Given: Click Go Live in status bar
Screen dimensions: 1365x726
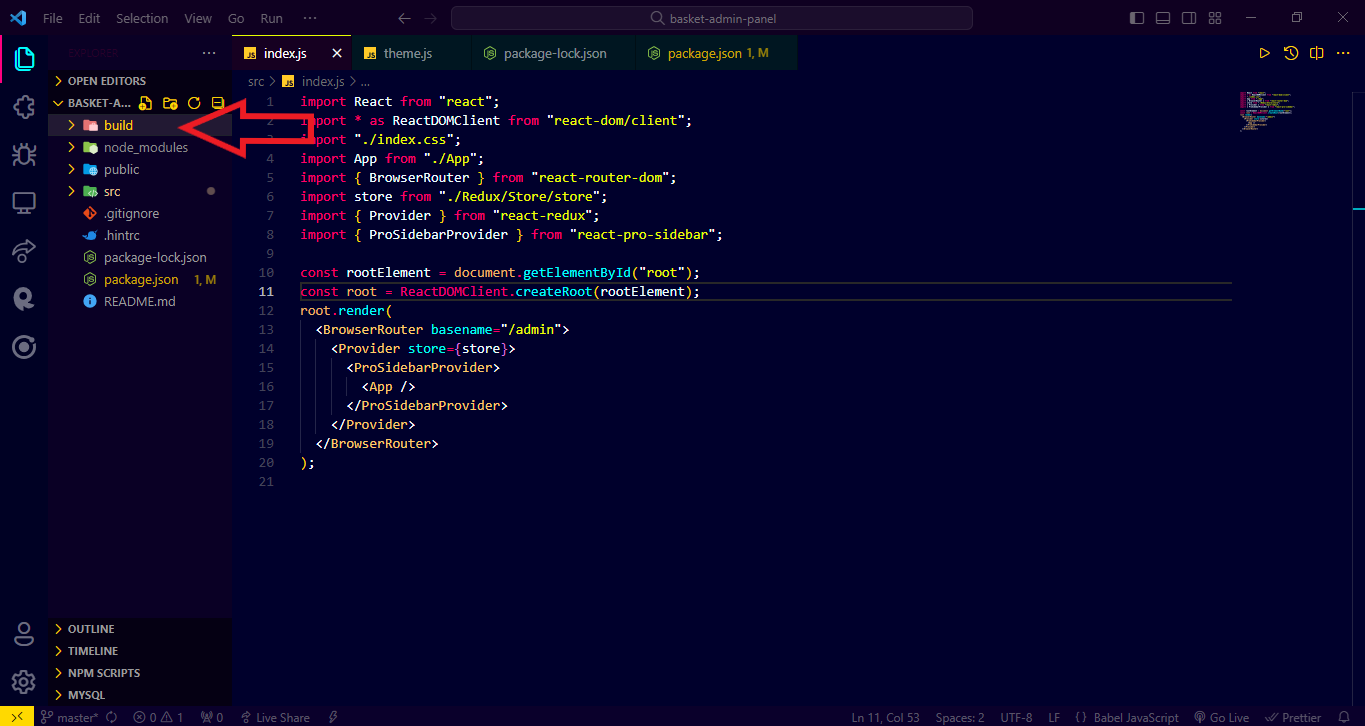Looking at the screenshot, I should point(1222,717).
